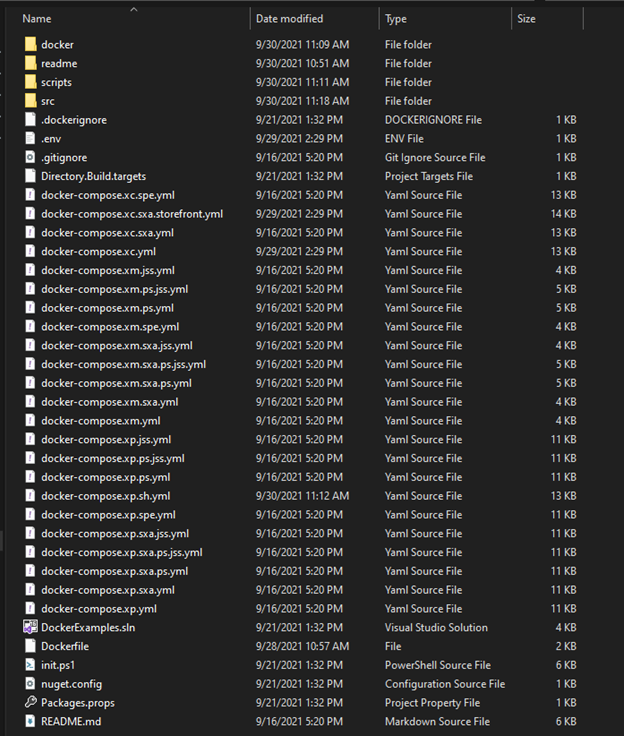Select the docker-compose.xp.sxa.jss.yml file name
Viewport: 624px width, 736px height.
tap(115, 533)
